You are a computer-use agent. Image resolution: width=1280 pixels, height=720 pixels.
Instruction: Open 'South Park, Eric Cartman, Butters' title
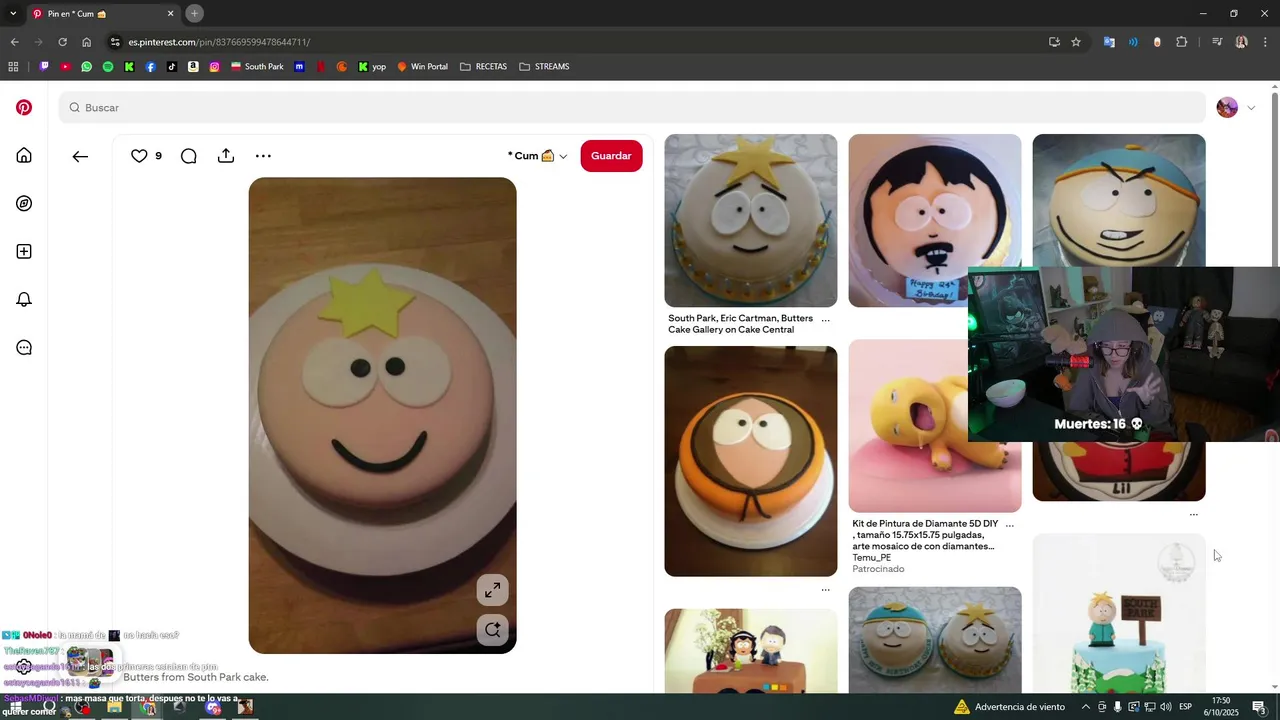[x=740, y=324]
